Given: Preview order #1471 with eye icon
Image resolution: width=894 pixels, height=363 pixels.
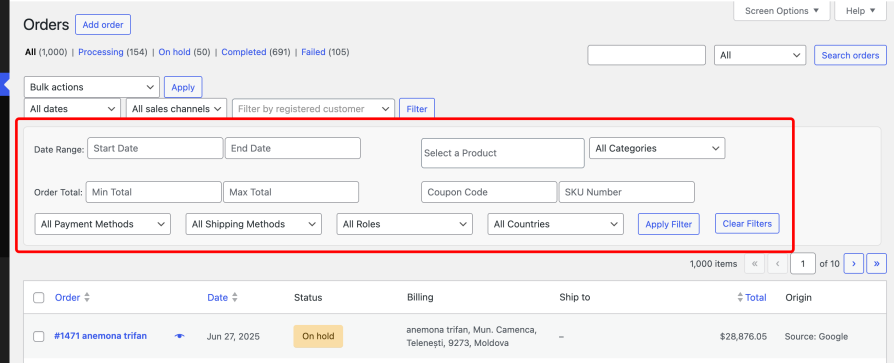Looking at the screenshot, I should click(x=180, y=336).
